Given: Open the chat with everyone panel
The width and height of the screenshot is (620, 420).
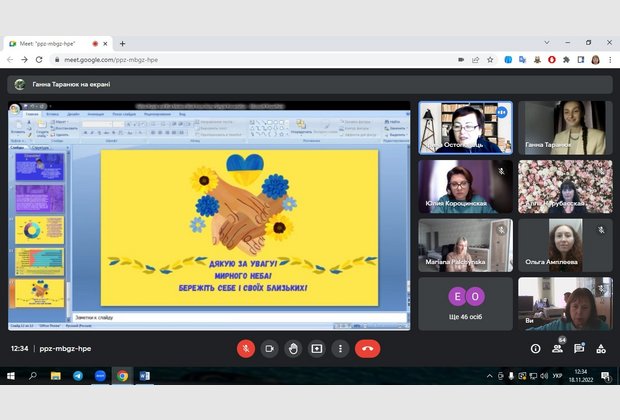Looking at the screenshot, I should pyautogui.click(x=579, y=349).
